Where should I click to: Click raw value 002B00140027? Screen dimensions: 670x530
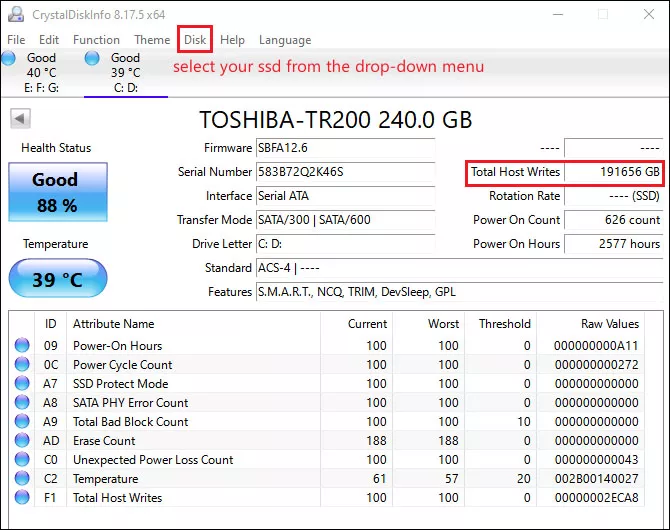(597, 479)
